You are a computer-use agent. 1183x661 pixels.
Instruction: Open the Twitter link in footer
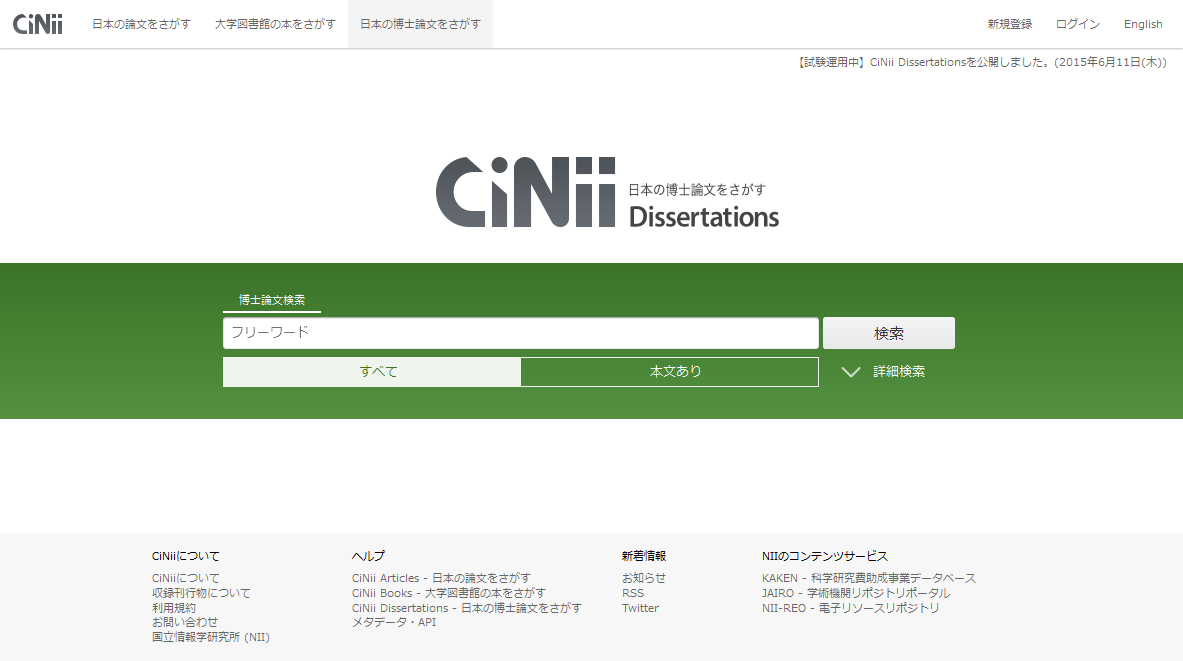coord(640,608)
